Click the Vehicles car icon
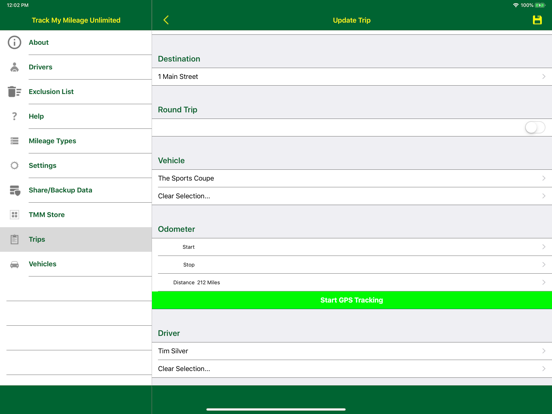The width and height of the screenshot is (552, 414). (x=14, y=264)
